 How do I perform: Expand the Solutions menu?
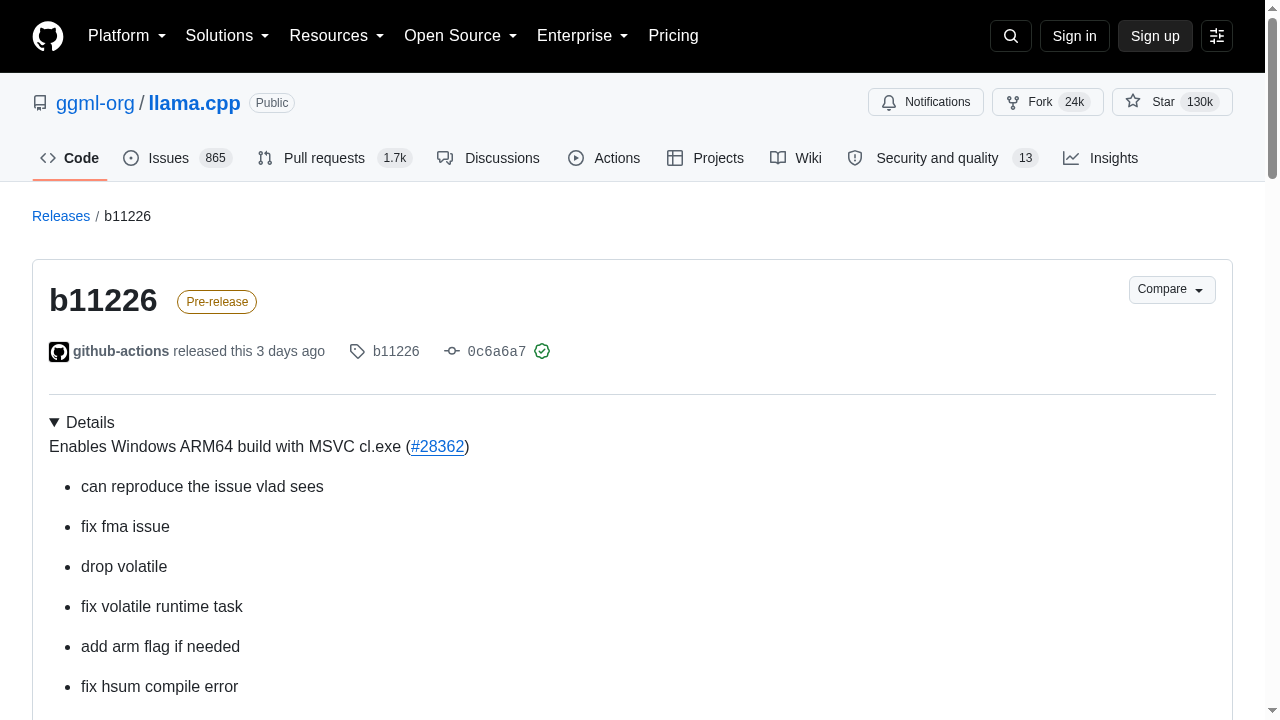tap(228, 36)
